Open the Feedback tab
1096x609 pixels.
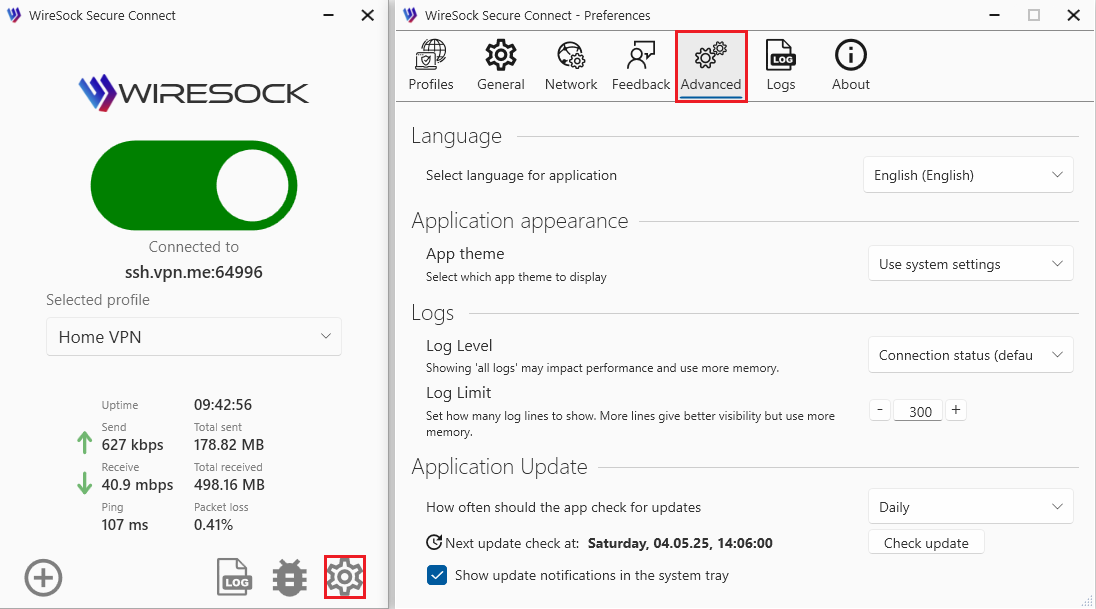[641, 66]
